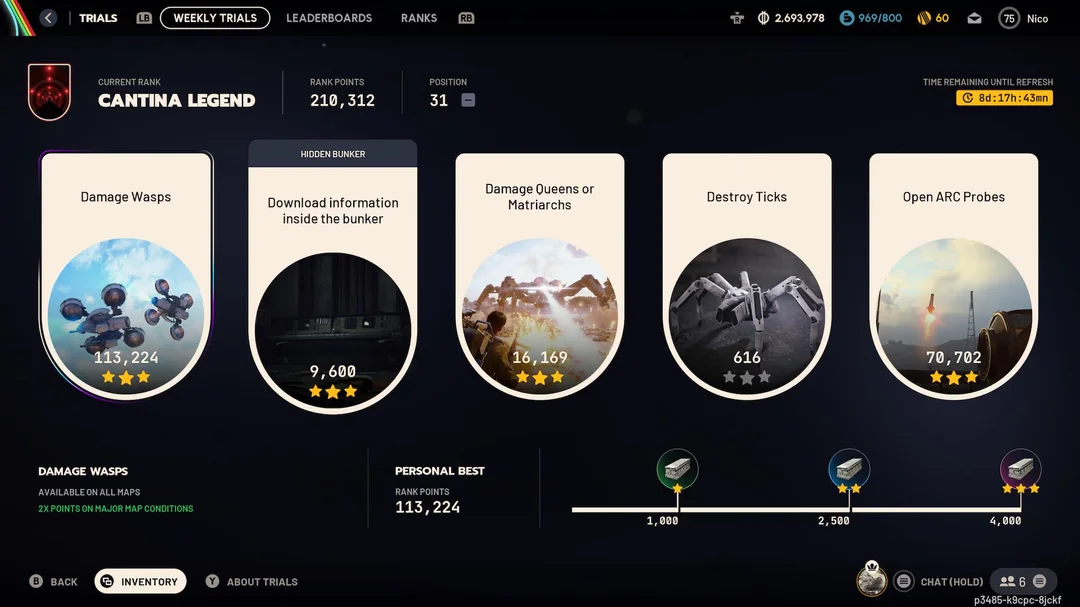1080x607 pixels.
Task: Click the Cantina Legend rank badge emblem
Action: pyautogui.click(x=49, y=92)
